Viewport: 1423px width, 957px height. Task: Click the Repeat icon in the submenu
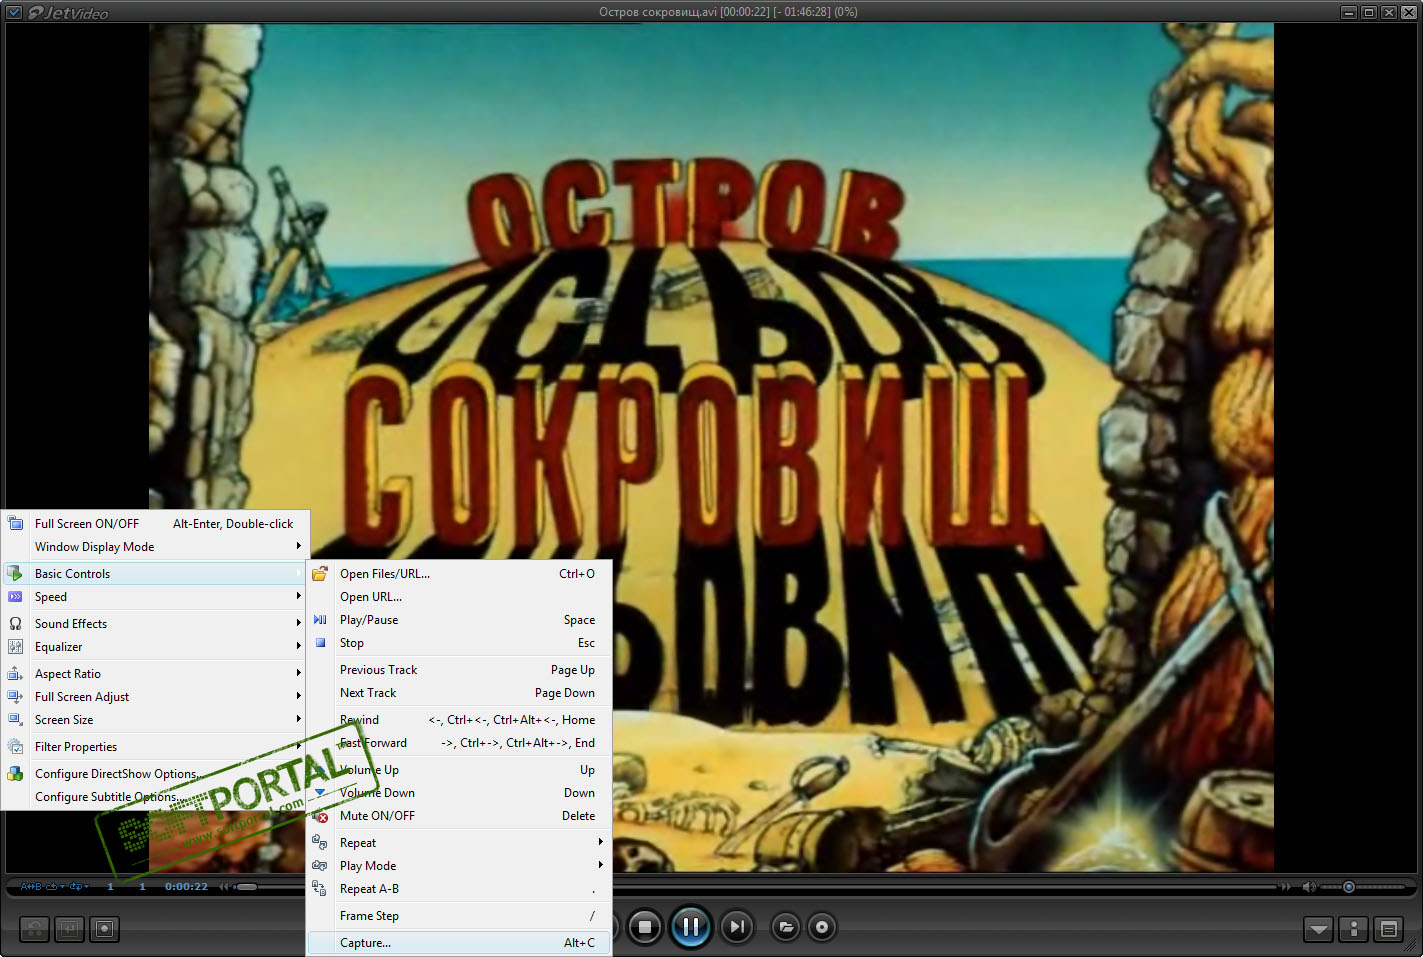[x=320, y=843]
